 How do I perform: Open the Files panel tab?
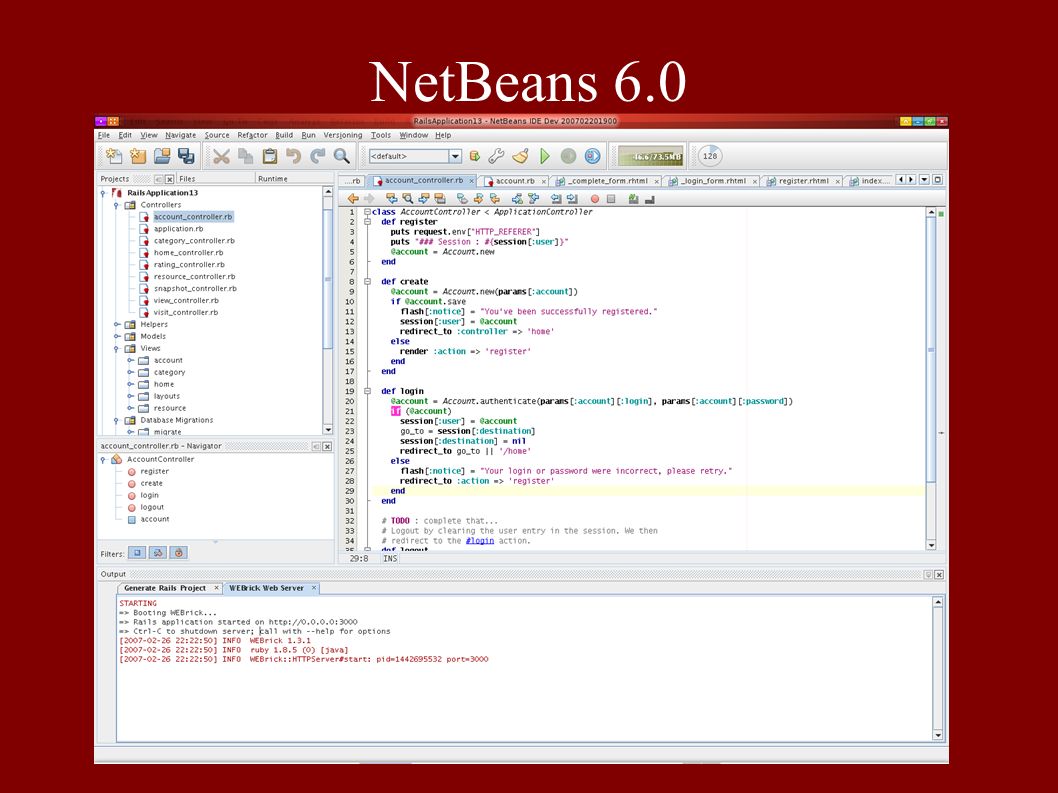click(187, 179)
